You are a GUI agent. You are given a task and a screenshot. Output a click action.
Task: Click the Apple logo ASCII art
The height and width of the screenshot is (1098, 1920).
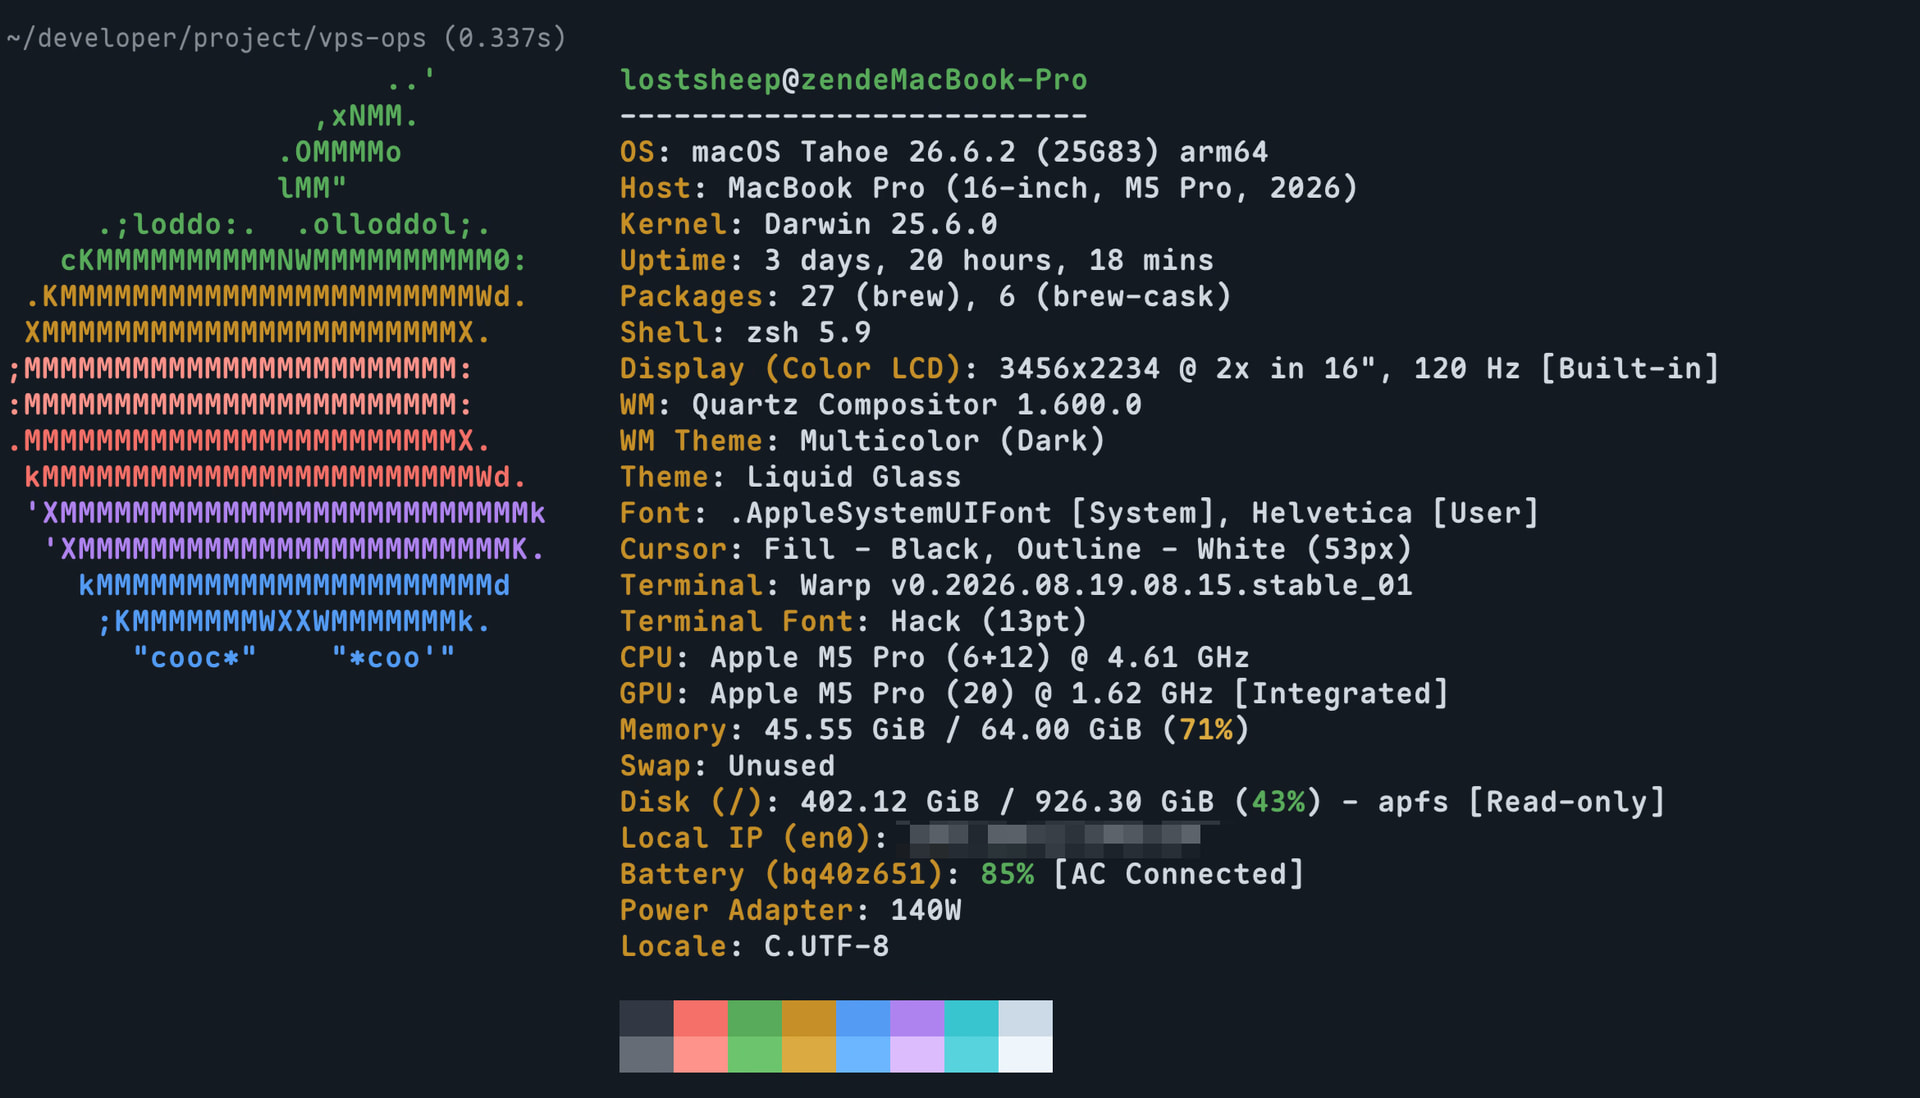pyautogui.click(x=277, y=368)
